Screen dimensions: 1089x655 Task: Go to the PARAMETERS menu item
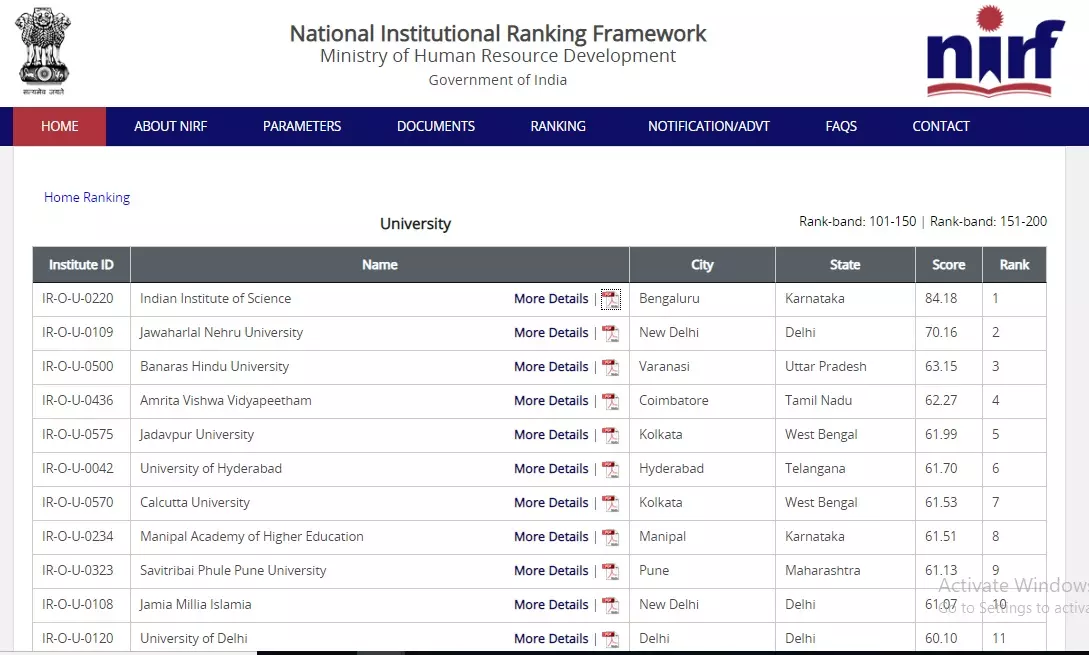tap(302, 126)
